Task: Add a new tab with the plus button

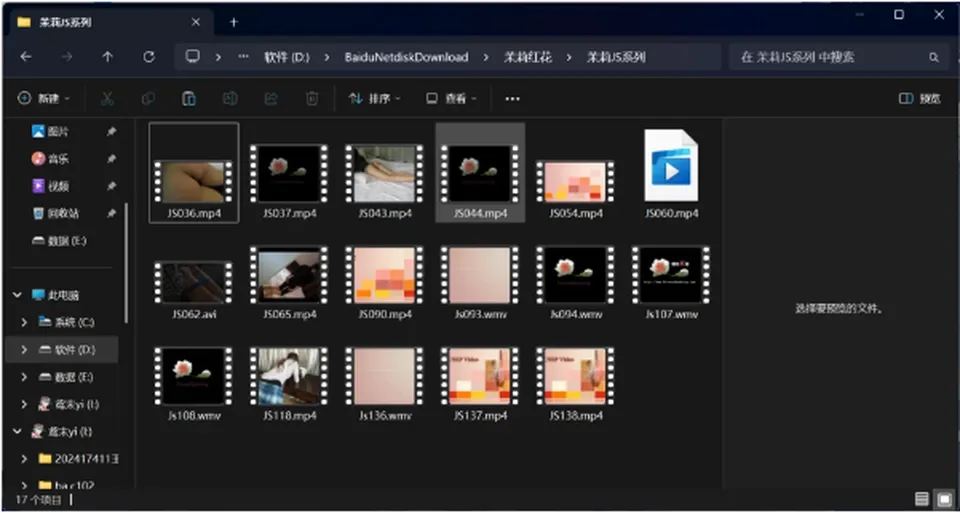Action: (233, 22)
